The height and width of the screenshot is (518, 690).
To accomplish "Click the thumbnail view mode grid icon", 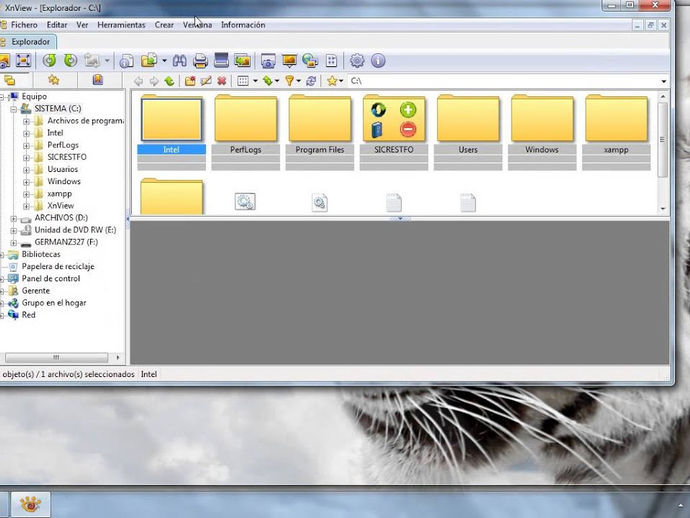I will coord(243,81).
